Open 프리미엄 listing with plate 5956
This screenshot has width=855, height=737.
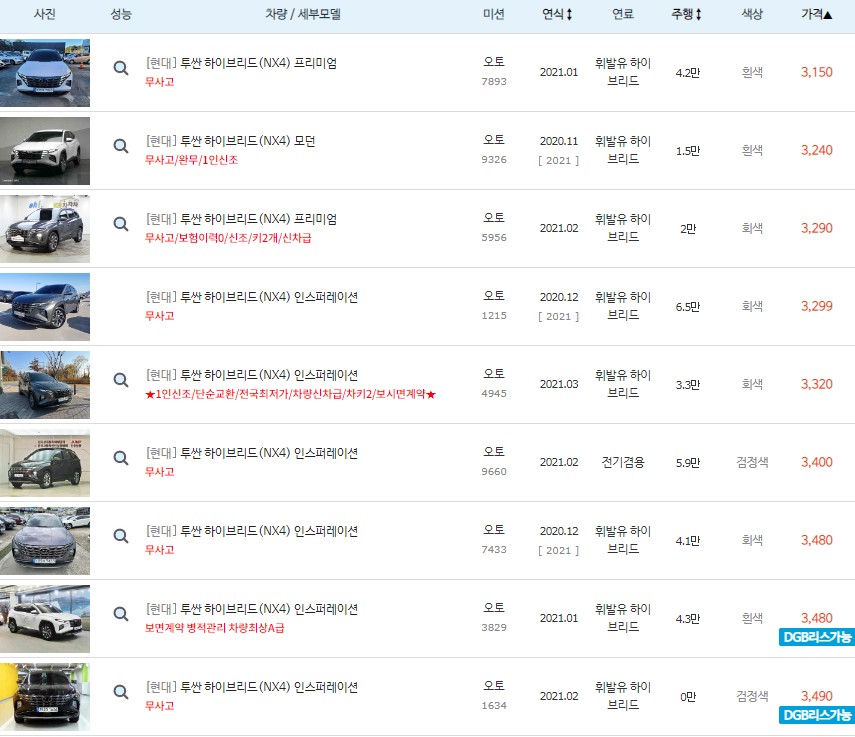(241, 219)
